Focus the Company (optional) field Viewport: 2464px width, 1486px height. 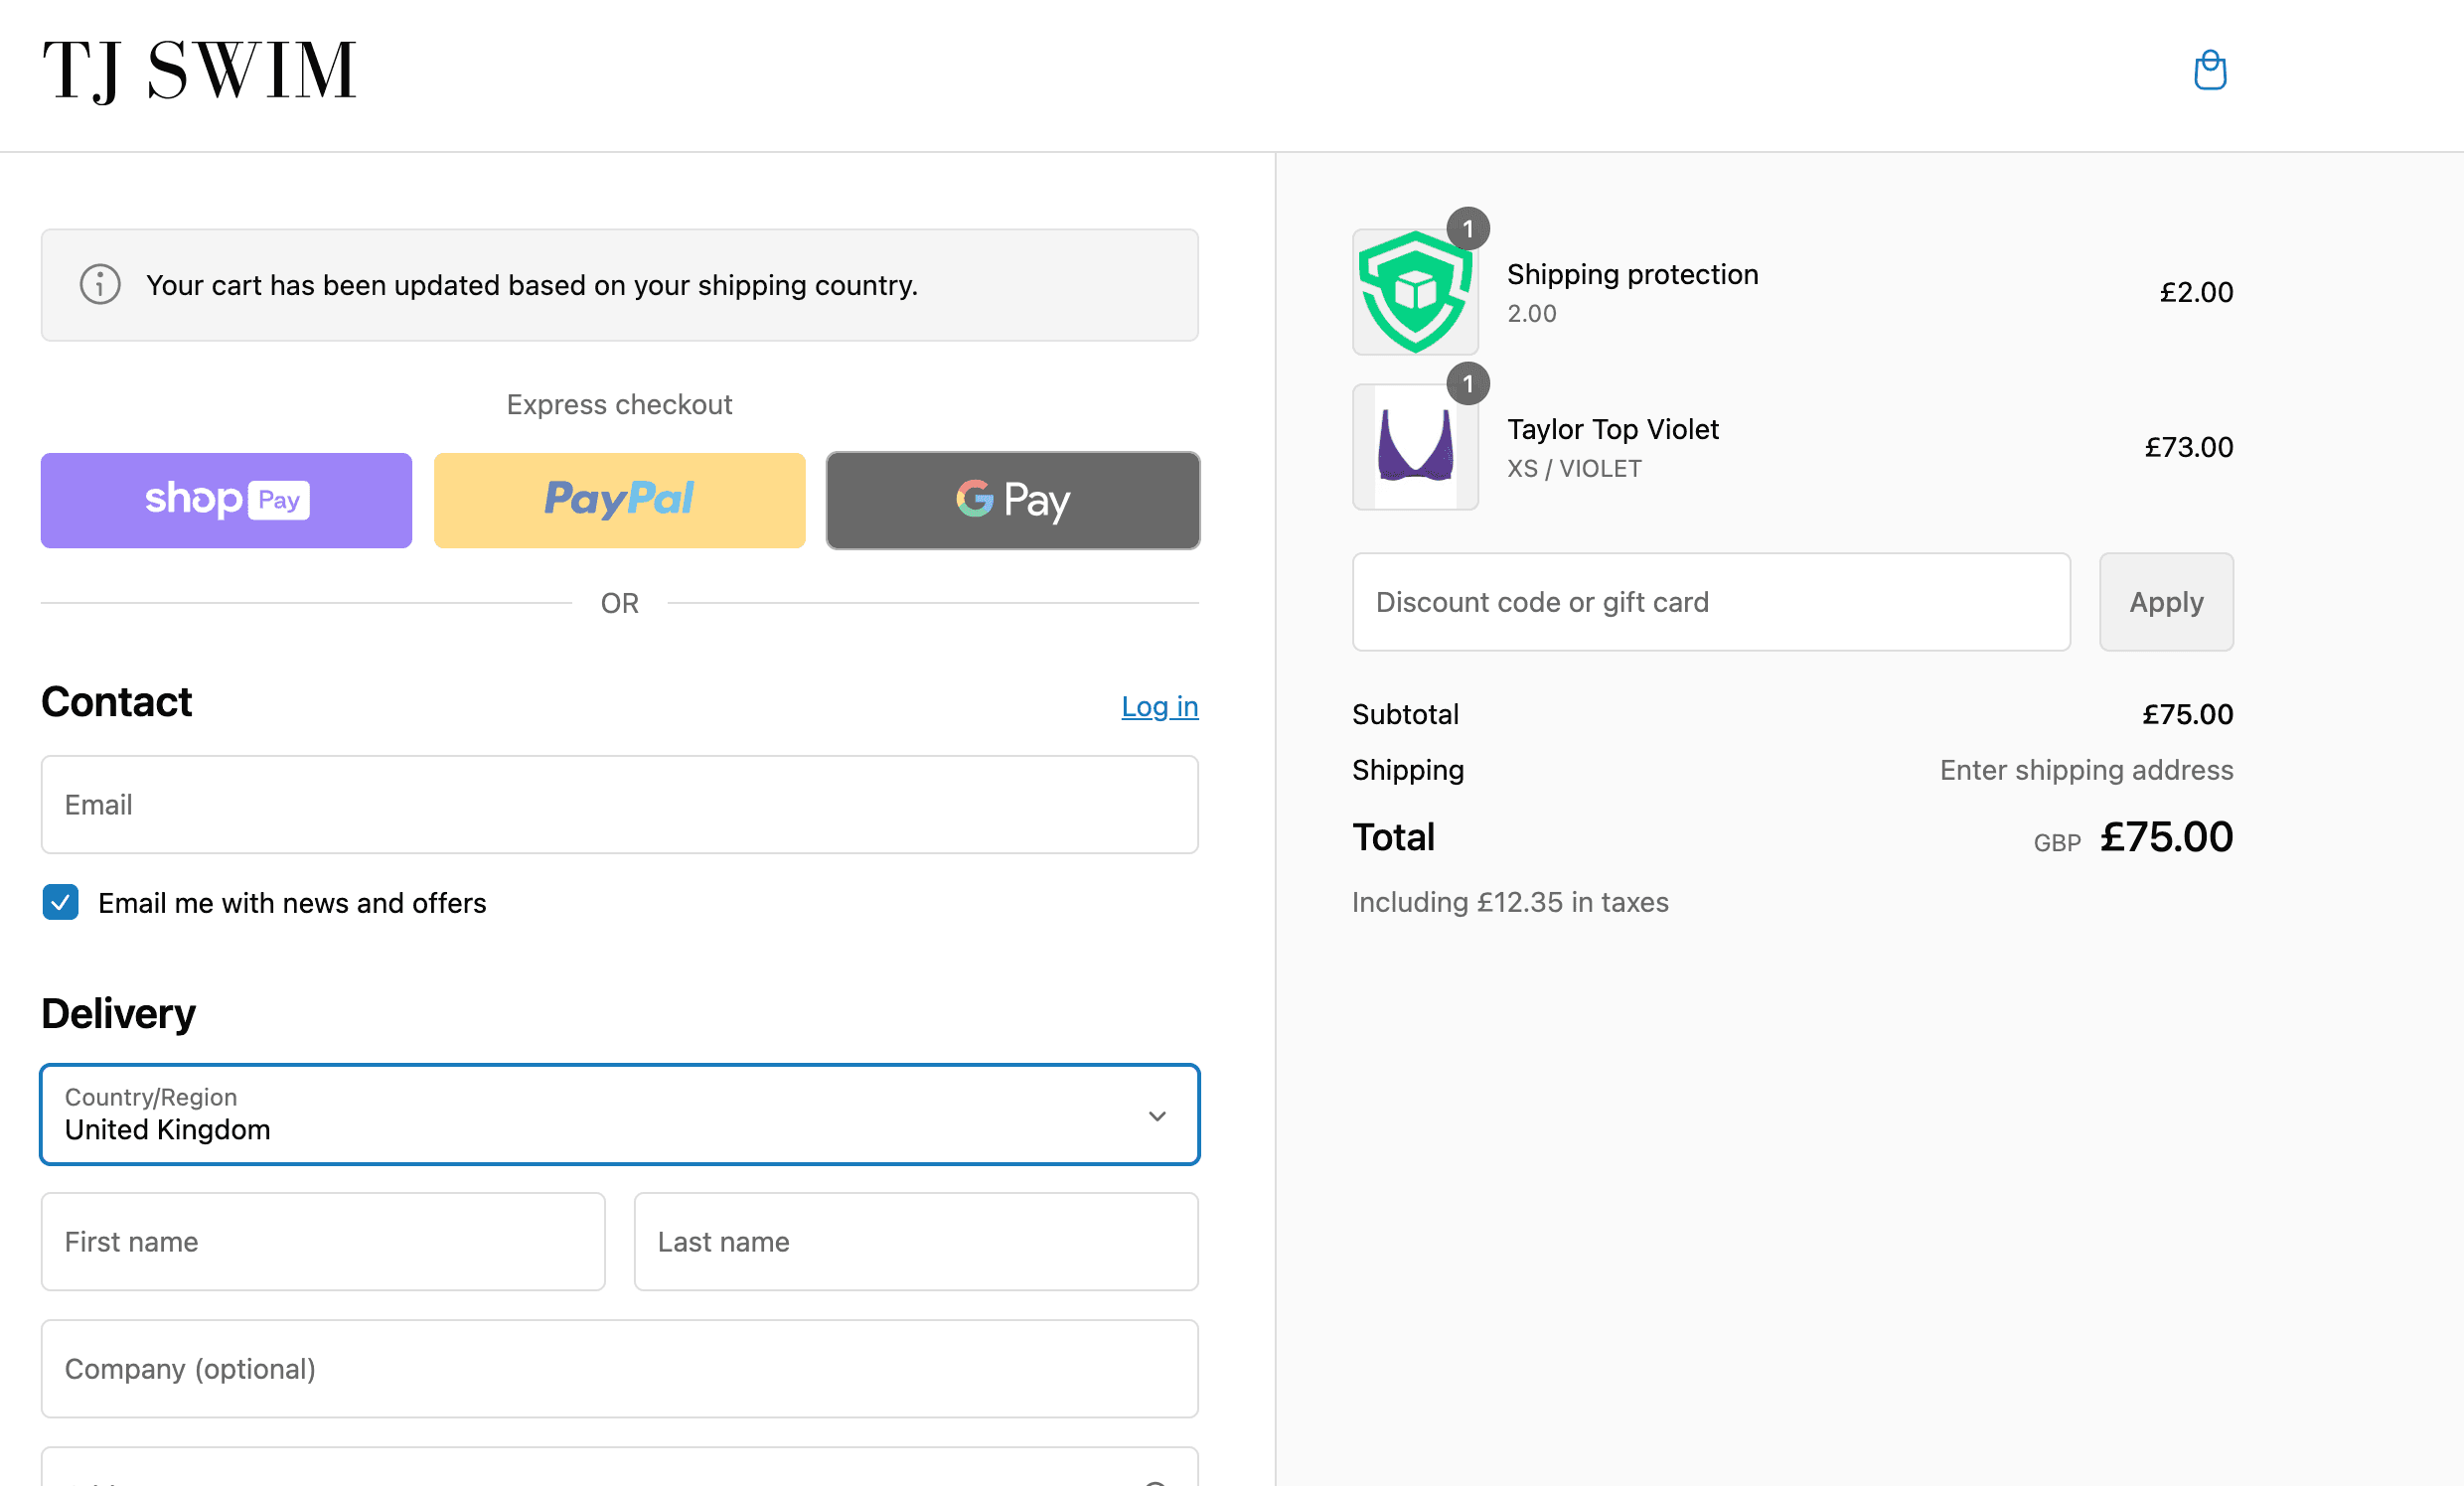619,1368
